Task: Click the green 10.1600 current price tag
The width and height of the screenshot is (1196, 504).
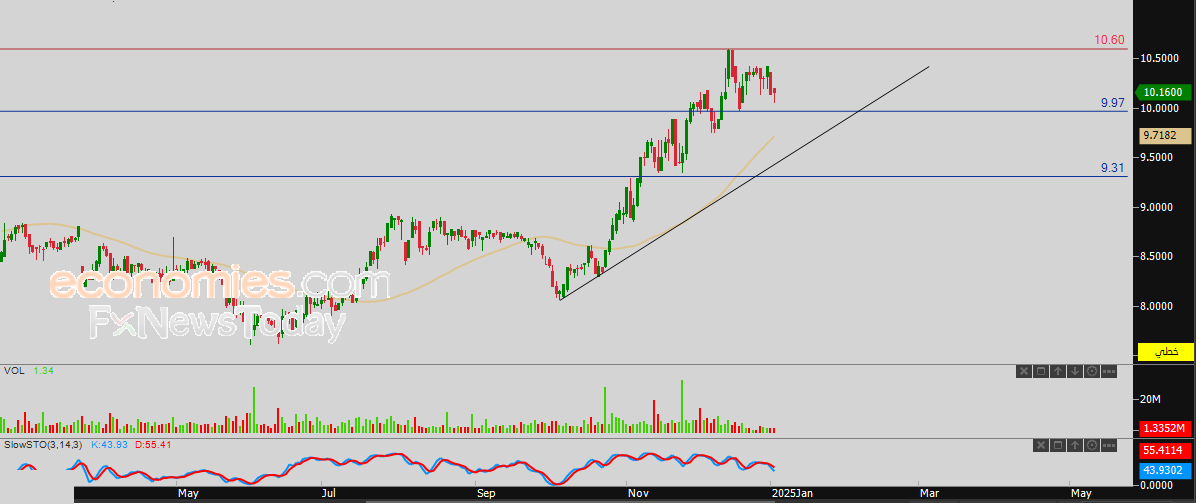Action: 1164,92
